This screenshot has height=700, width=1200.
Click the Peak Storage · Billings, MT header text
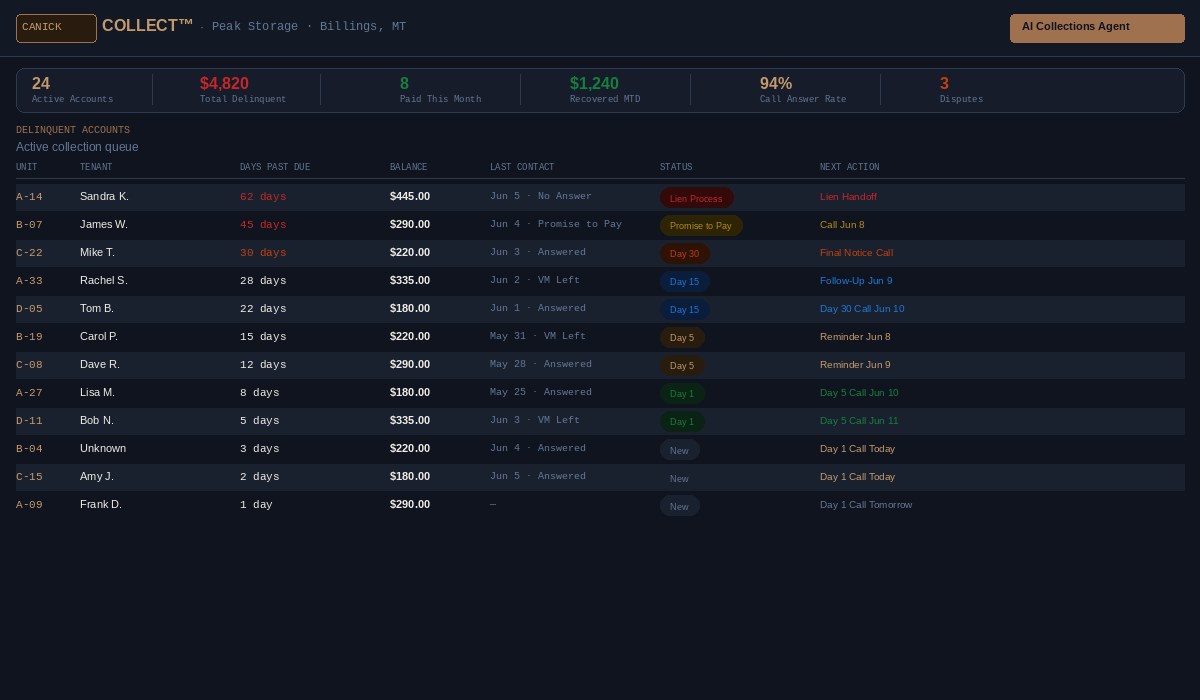[x=309, y=27]
